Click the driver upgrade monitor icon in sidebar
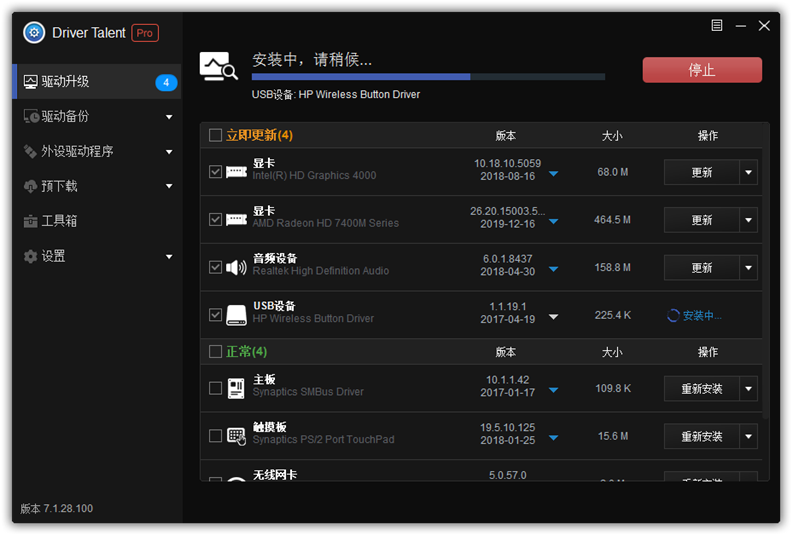This screenshot has height=535, width=792. pyautogui.click(x=30, y=82)
